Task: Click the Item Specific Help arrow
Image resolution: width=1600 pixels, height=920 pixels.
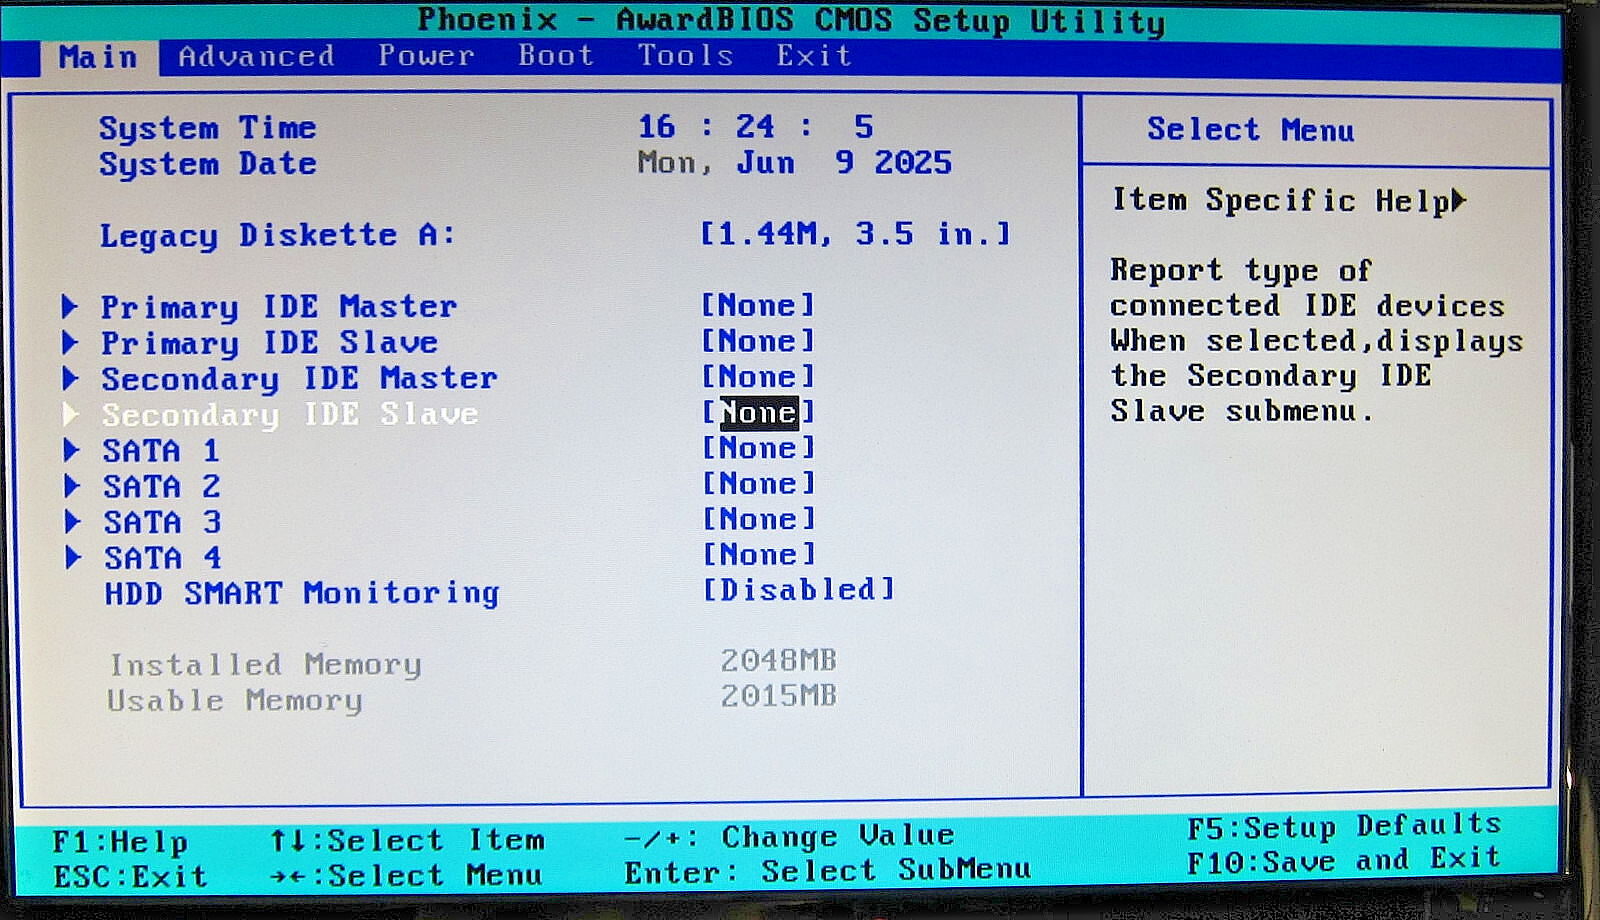Action: point(1460,200)
